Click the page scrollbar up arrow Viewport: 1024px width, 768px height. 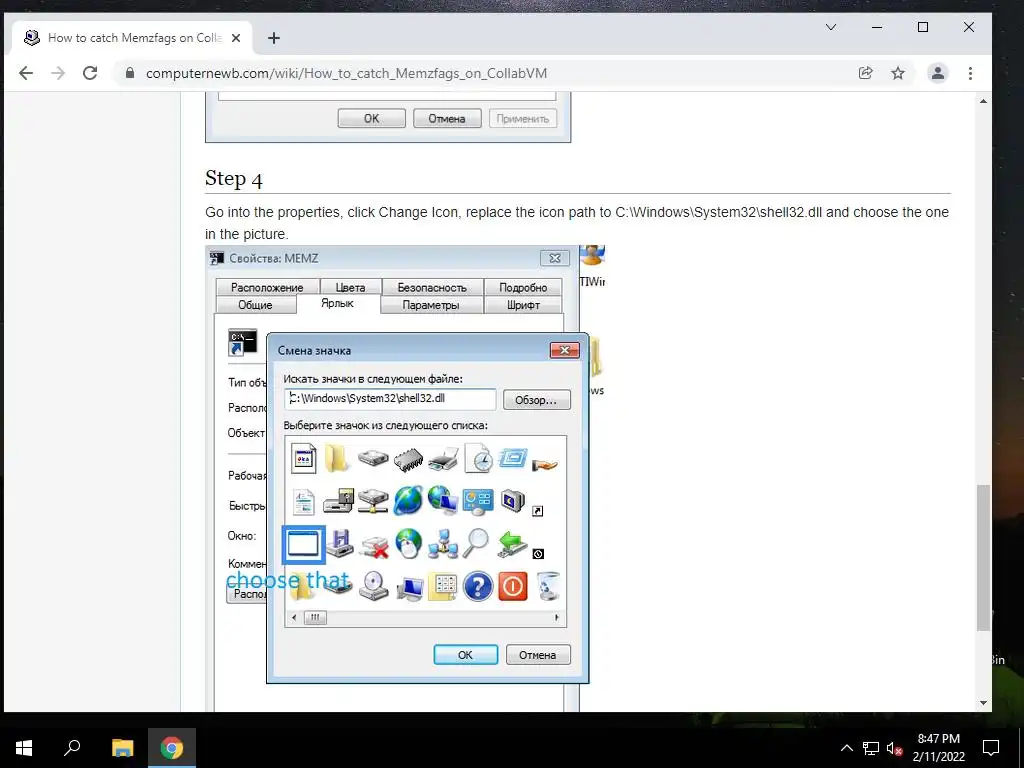point(984,101)
